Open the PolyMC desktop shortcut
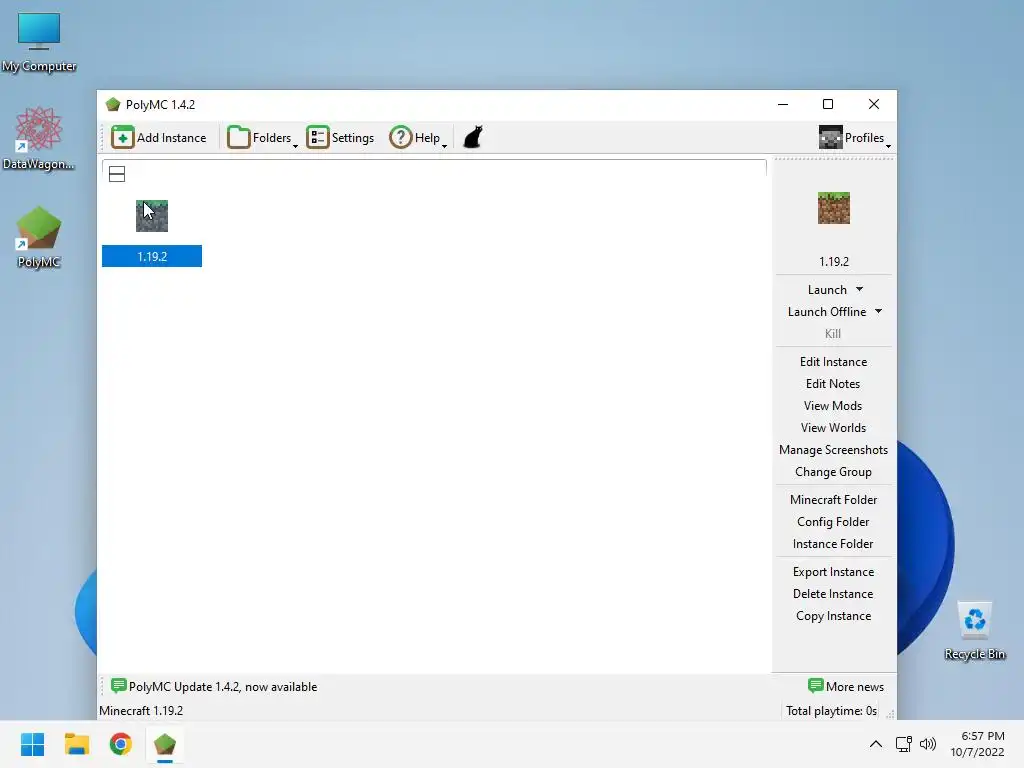The width and height of the screenshot is (1024, 768). [39, 237]
